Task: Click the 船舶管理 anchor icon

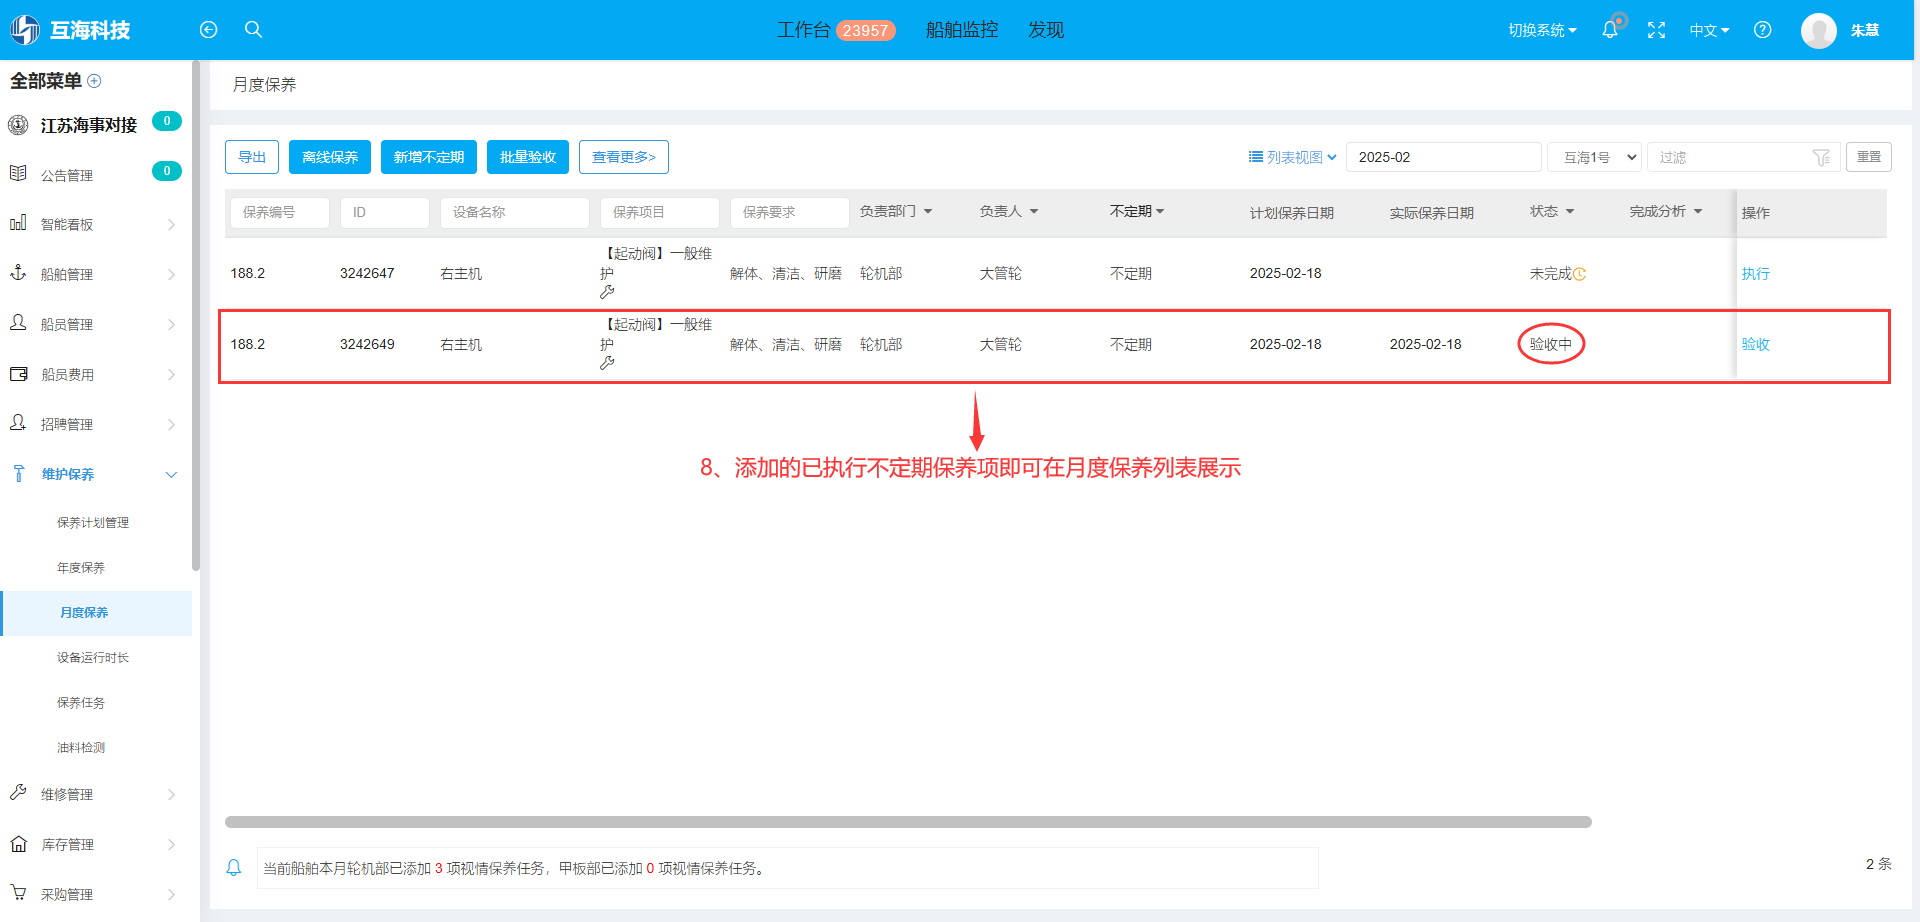Action: pyautogui.click(x=18, y=273)
